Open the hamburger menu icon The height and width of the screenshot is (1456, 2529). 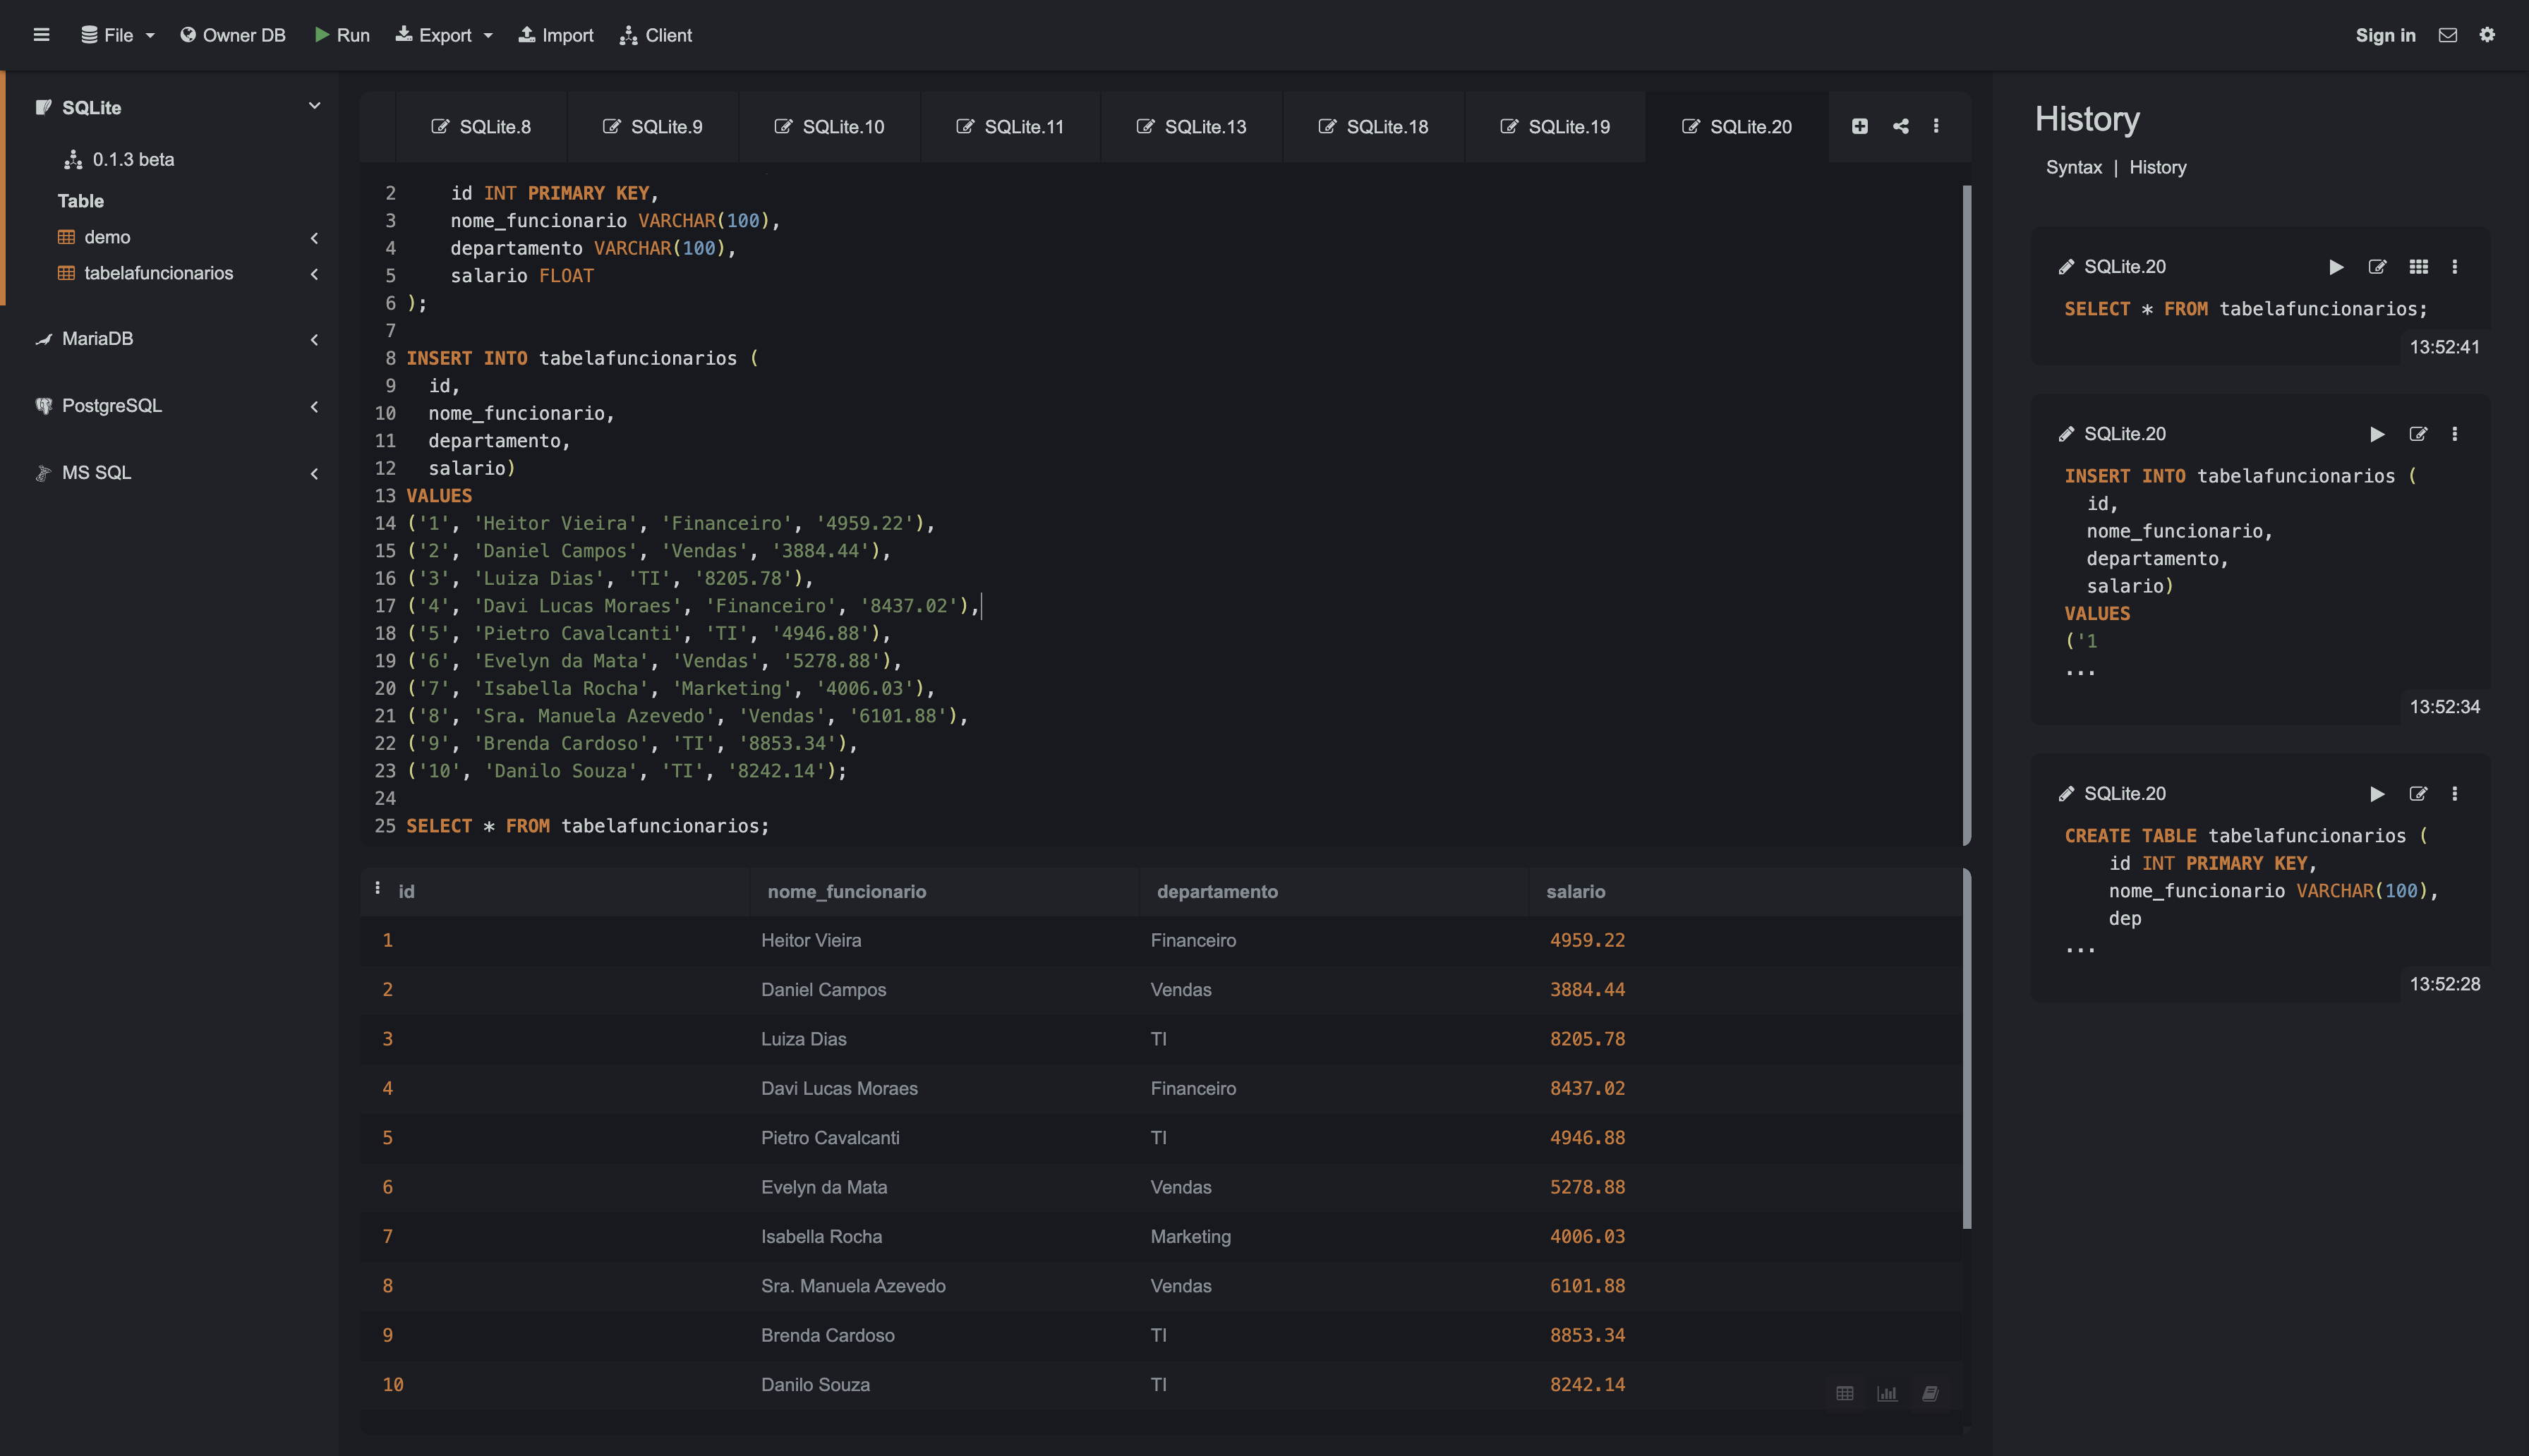click(x=41, y=35)
